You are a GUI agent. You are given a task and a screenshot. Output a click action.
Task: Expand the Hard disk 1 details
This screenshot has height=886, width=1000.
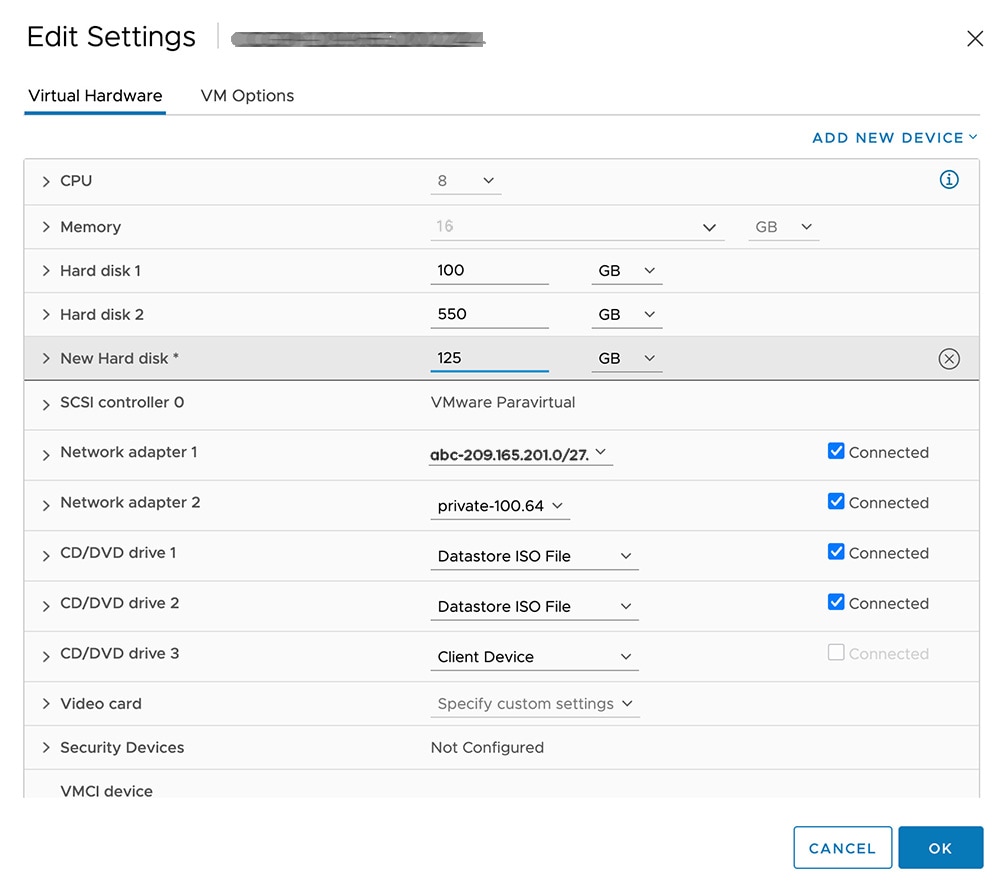46,271
